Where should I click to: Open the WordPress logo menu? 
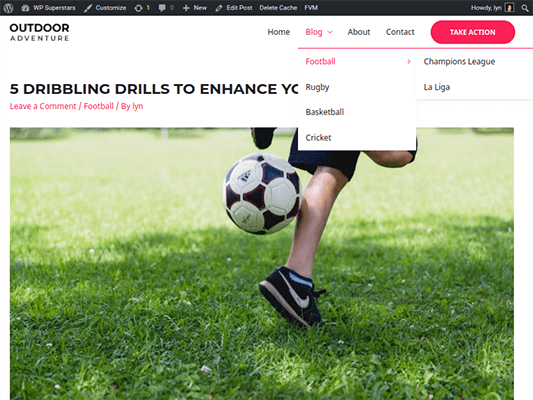8,7
